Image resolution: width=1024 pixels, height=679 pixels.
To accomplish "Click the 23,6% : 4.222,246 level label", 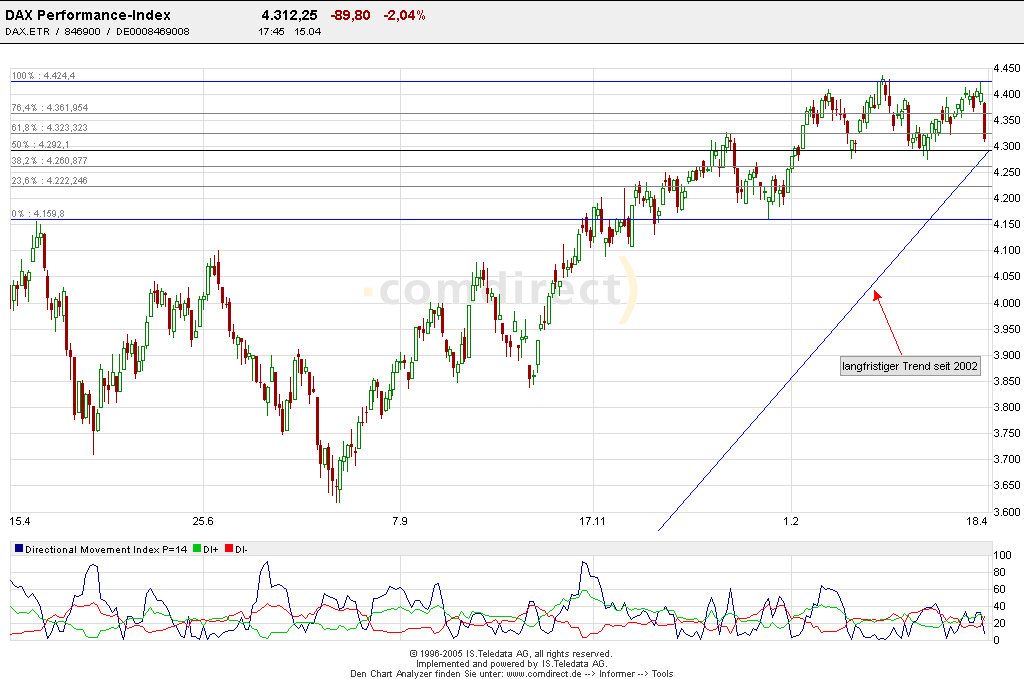I will (x=50, y=181).
